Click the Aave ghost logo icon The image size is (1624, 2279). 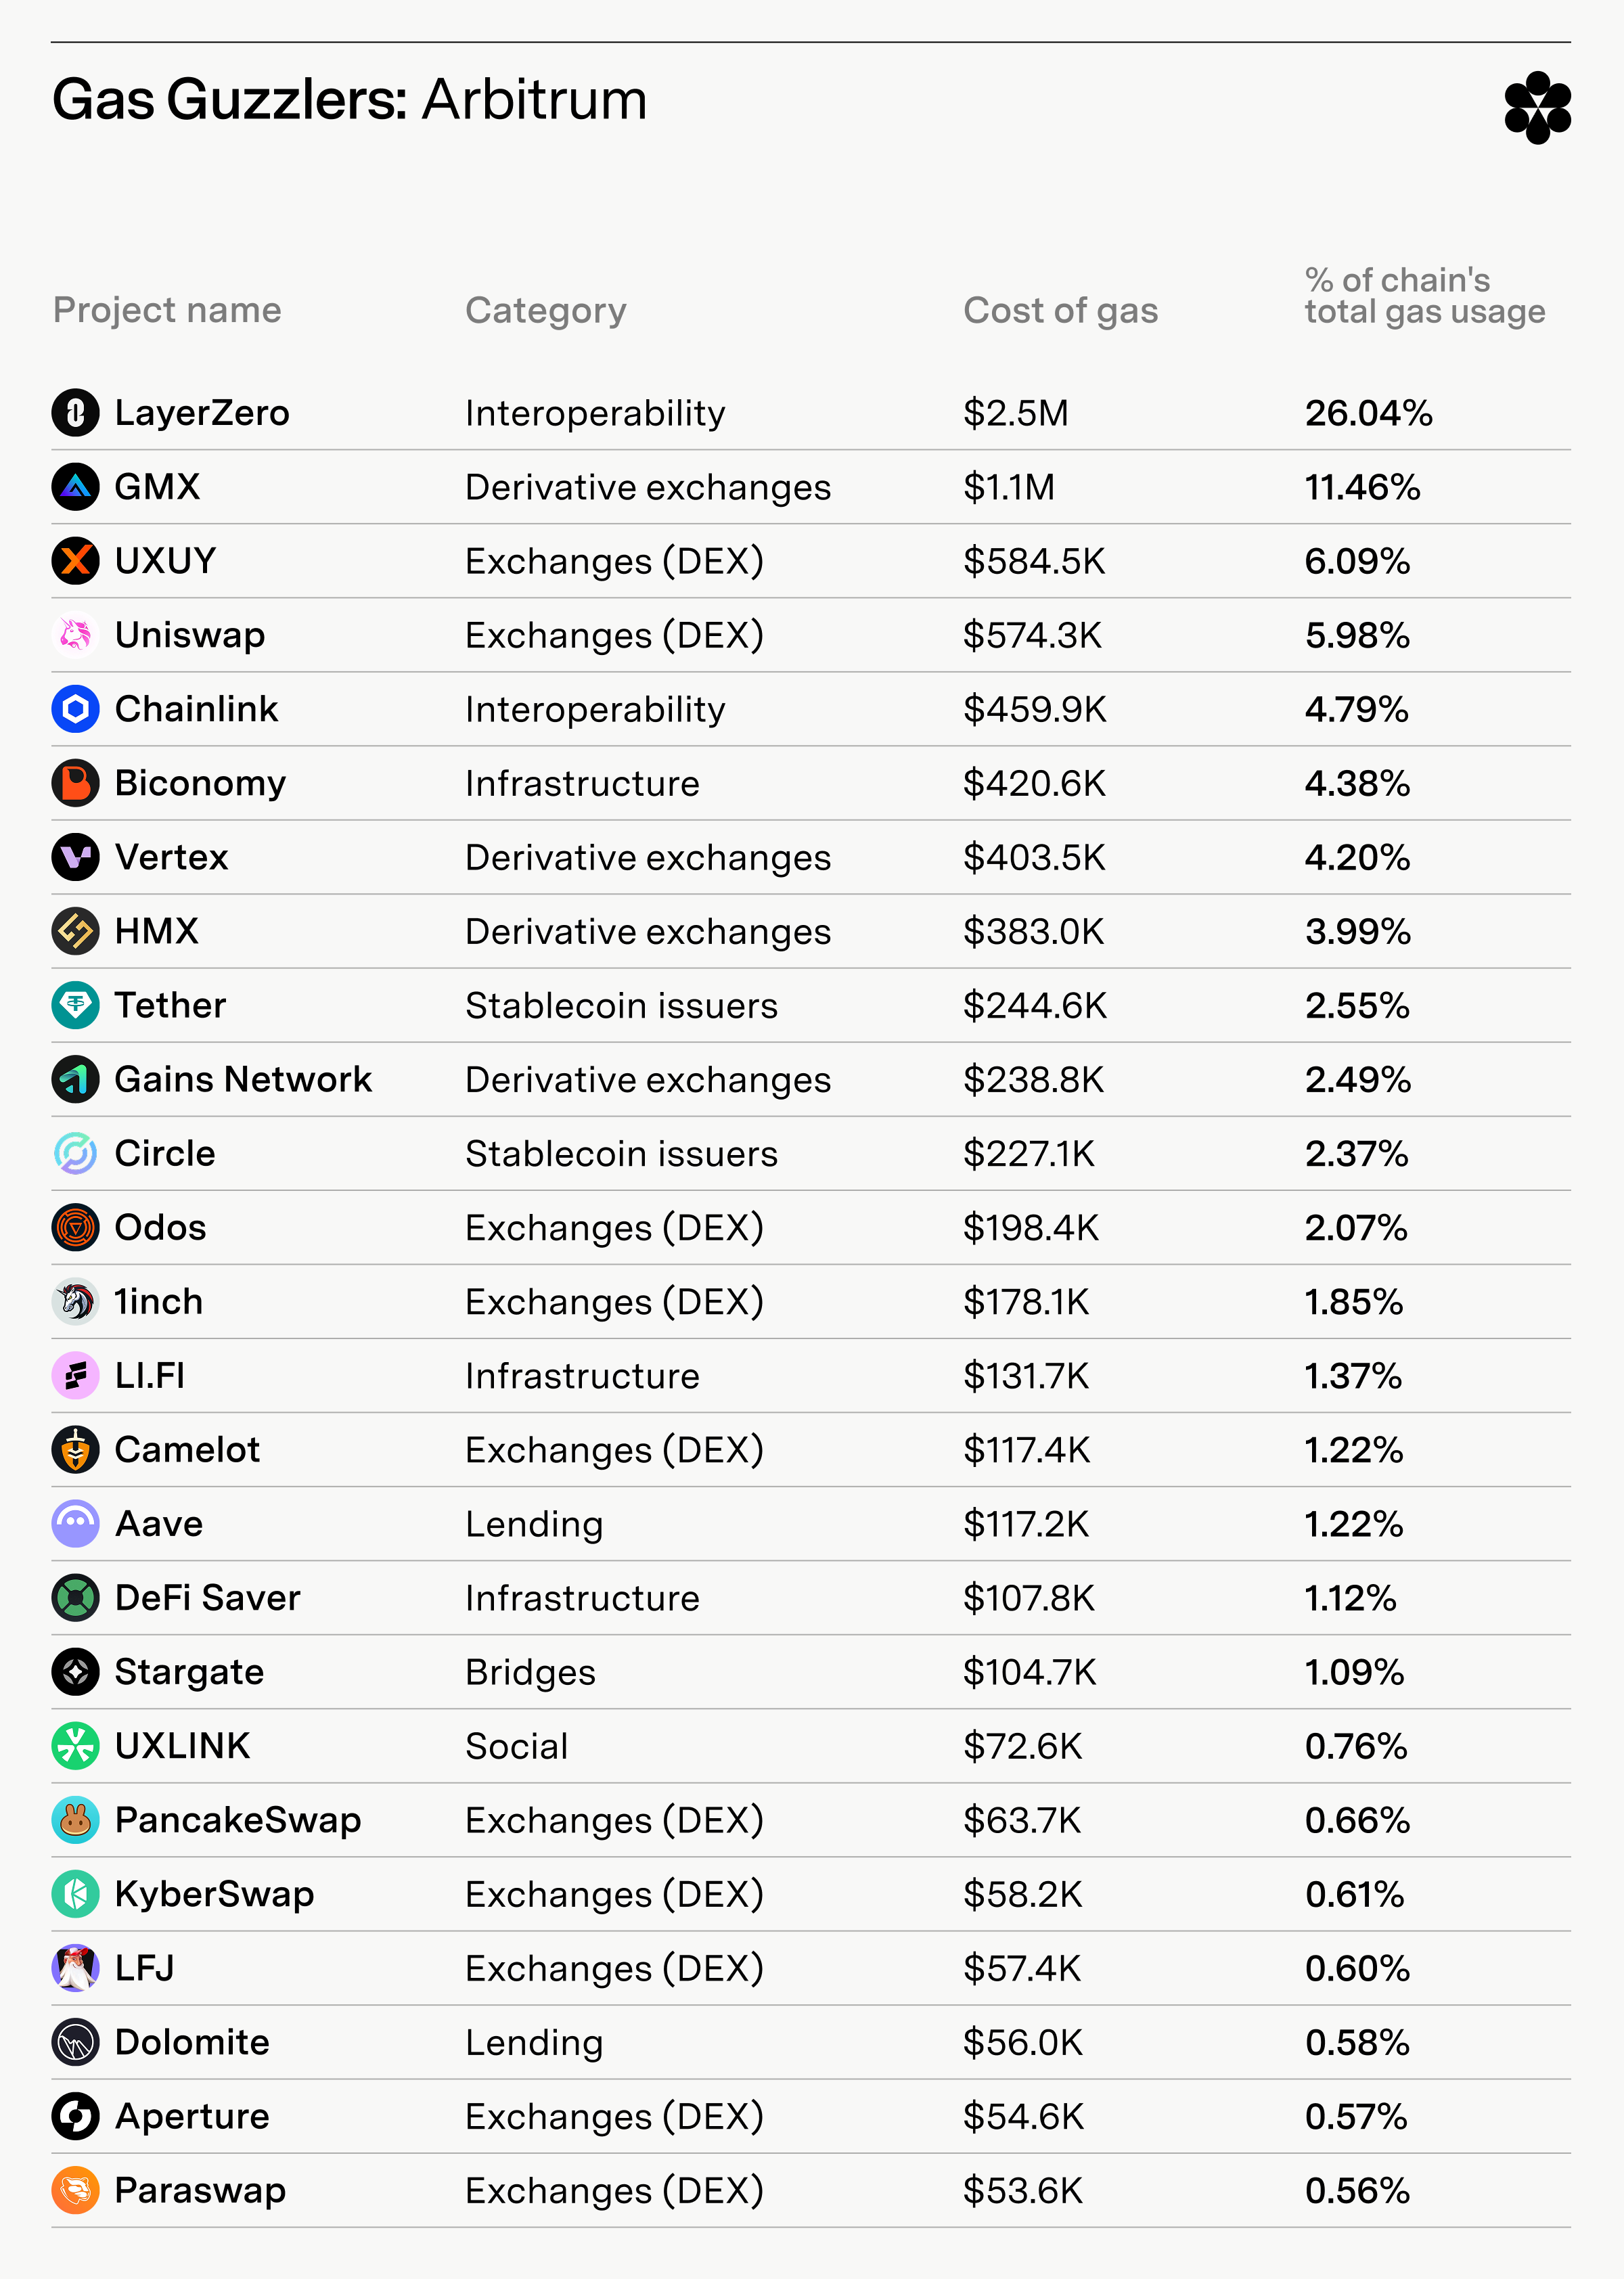click(75, 1523)
